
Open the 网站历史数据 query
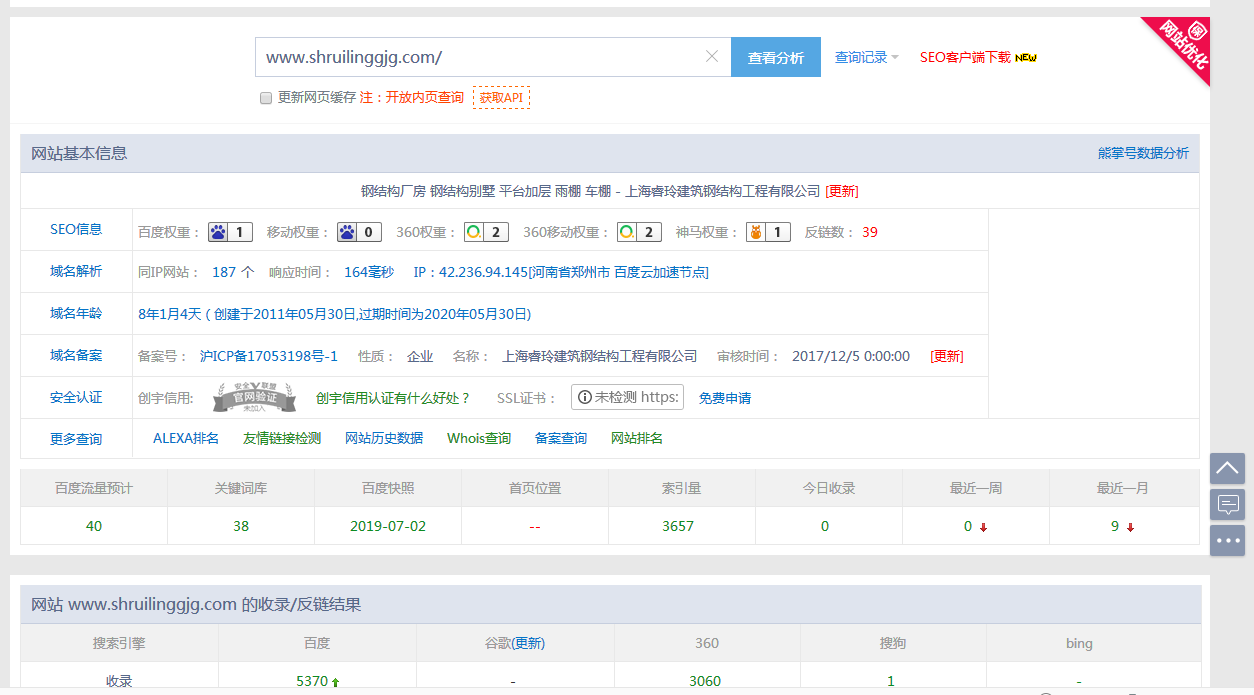[x=384, y=438]
